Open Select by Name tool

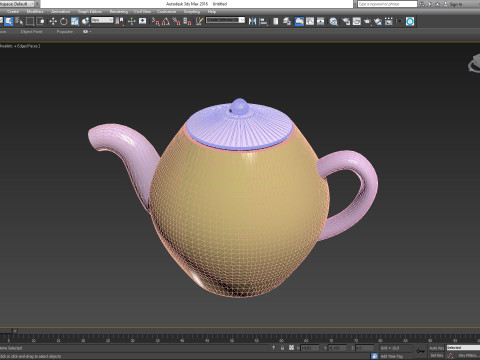coord(19,21)
